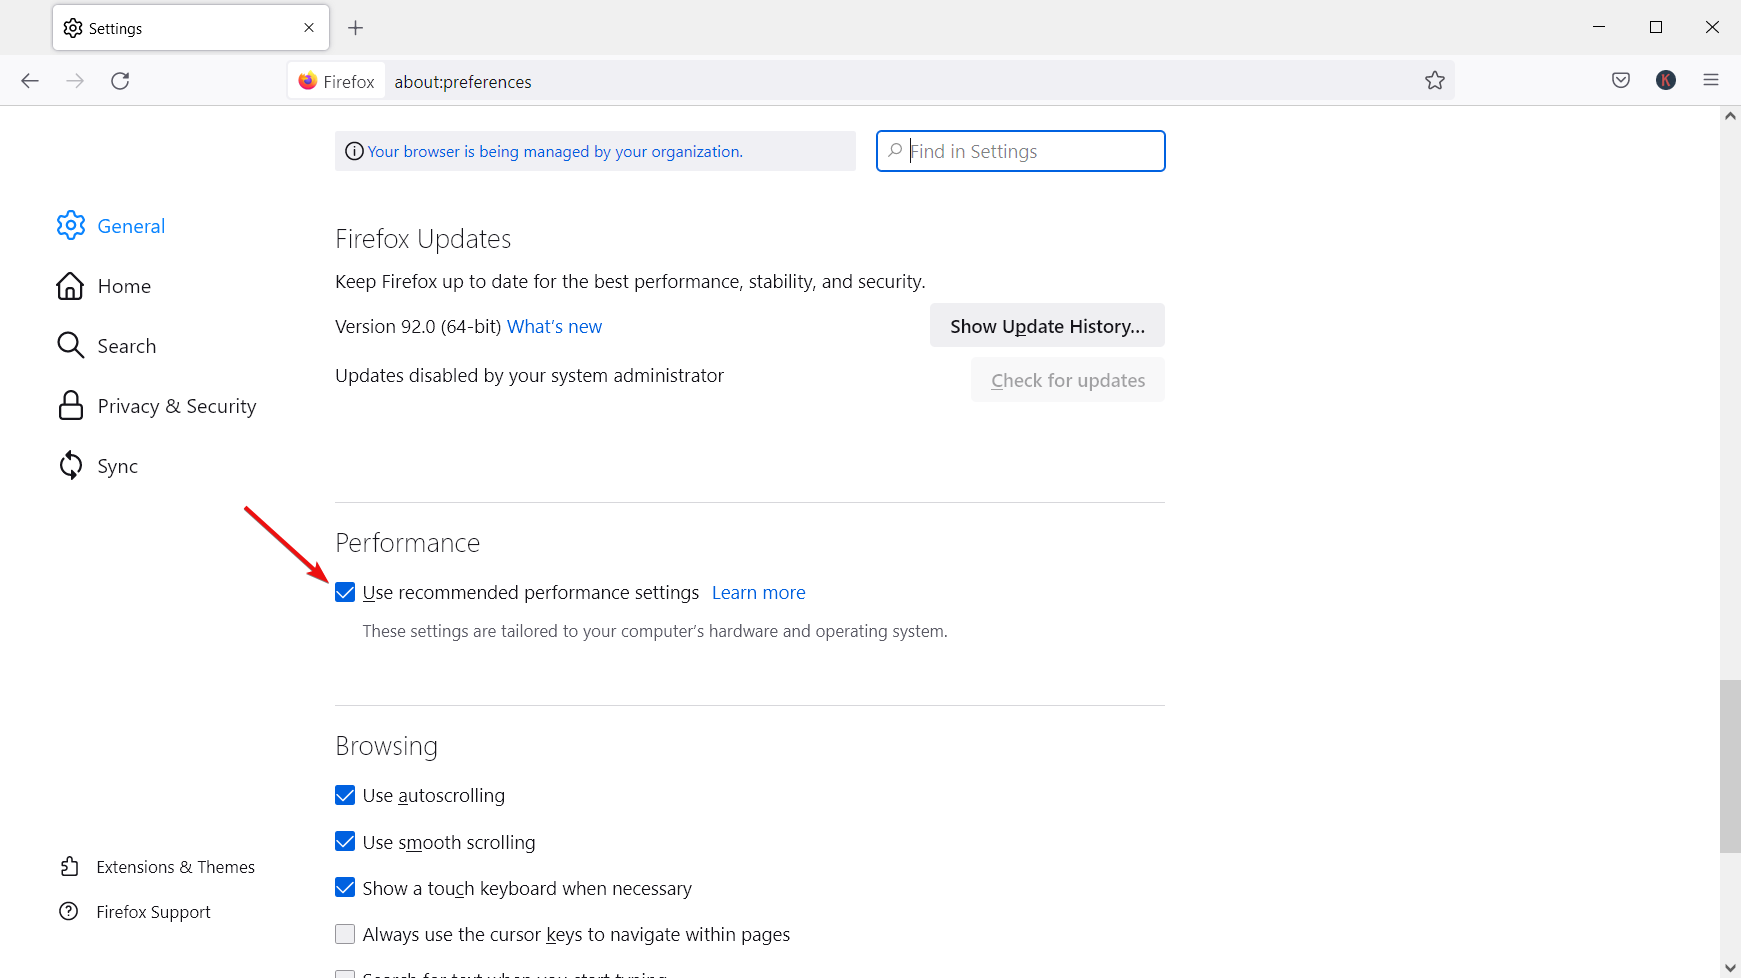Switch to the Home settings category
The image size is (1741, 978).
[x=124, y=286]
